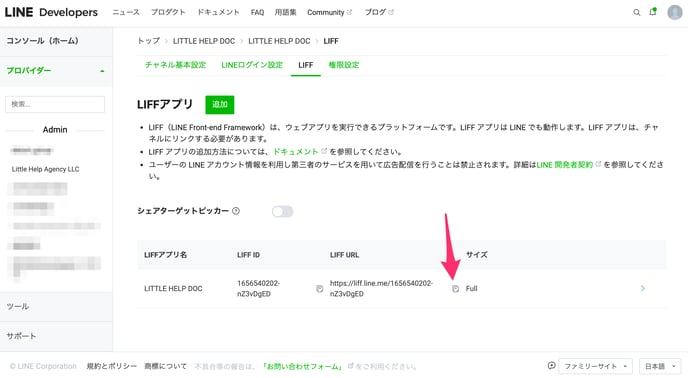Open the 日本語 language dropdown
The width and height of the screenshot is (688, 378).
[x=660, y=366]
